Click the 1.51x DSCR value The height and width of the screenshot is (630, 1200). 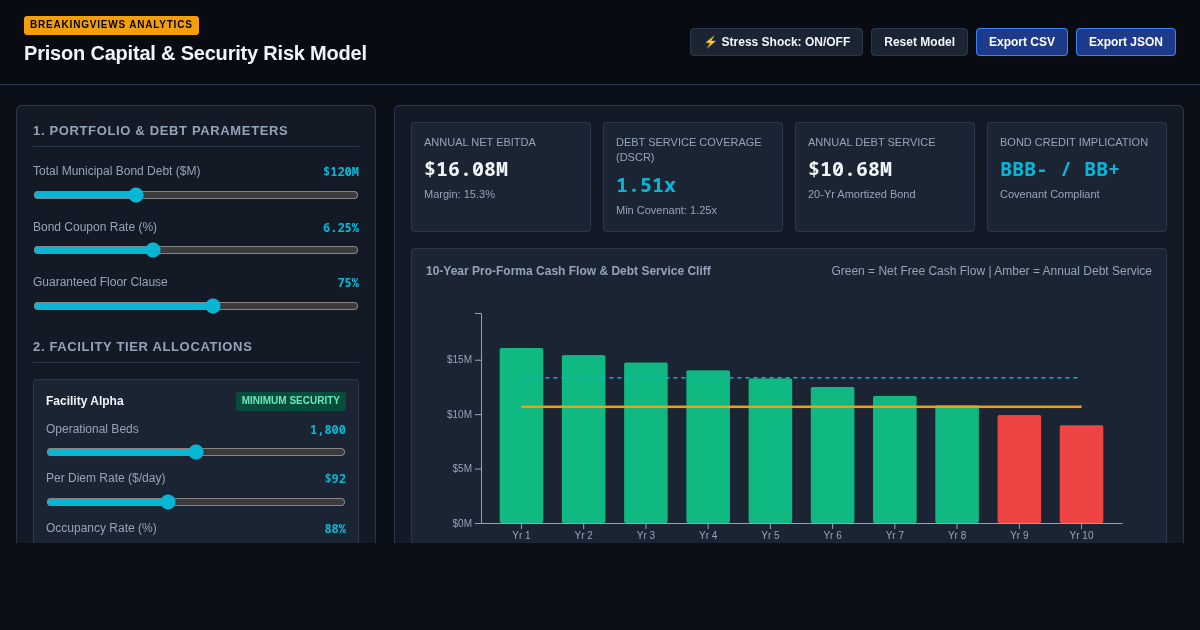pyautogui.click(x=646, y=185)
